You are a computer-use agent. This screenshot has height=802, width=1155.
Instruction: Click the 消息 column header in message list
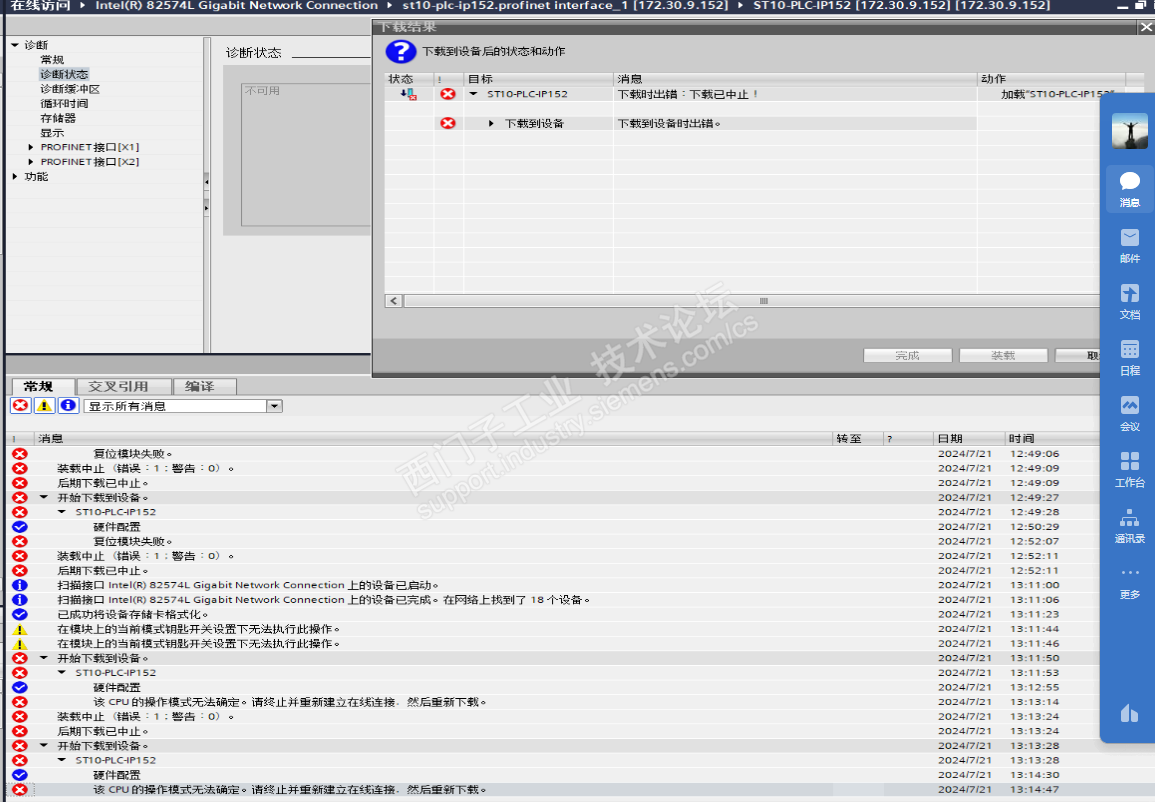click(x=433, y=439)
